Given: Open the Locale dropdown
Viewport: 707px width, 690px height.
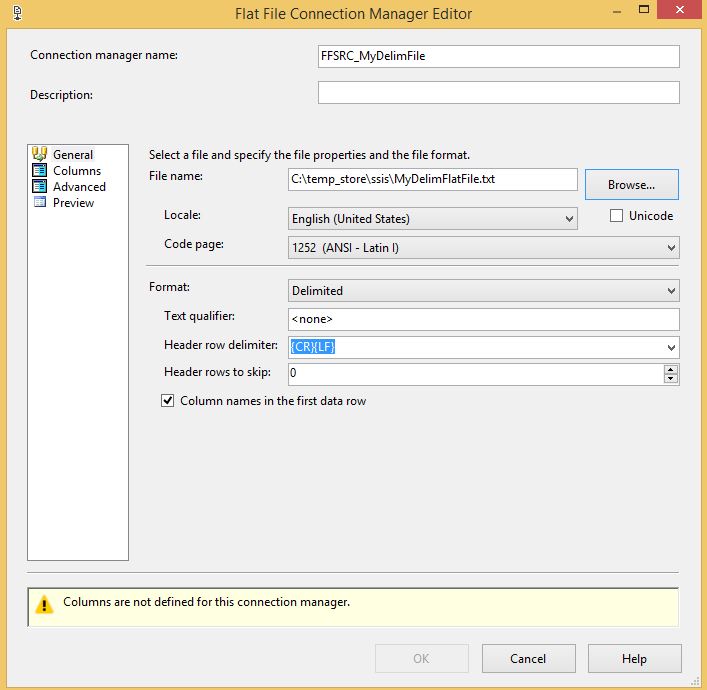Looking at the screenshot, I should [x=569, y=218].
